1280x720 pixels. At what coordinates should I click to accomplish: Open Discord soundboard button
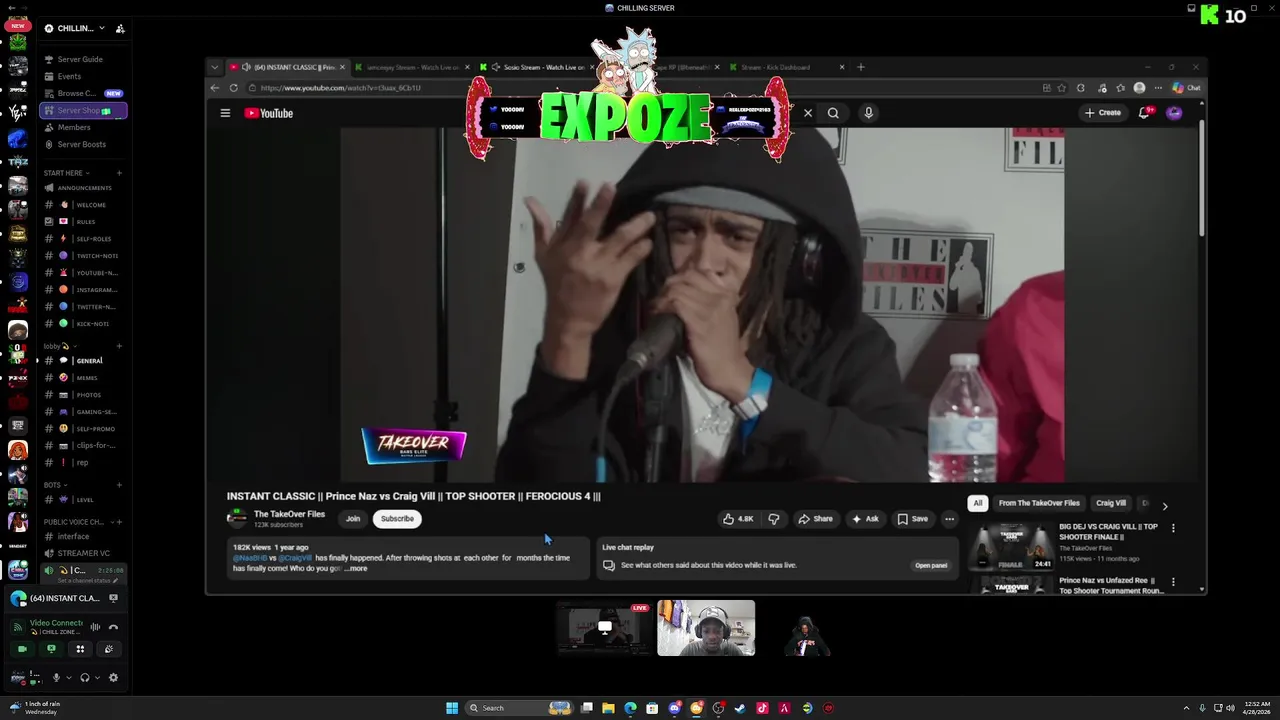pyautogui.click(x=109, y=649)
